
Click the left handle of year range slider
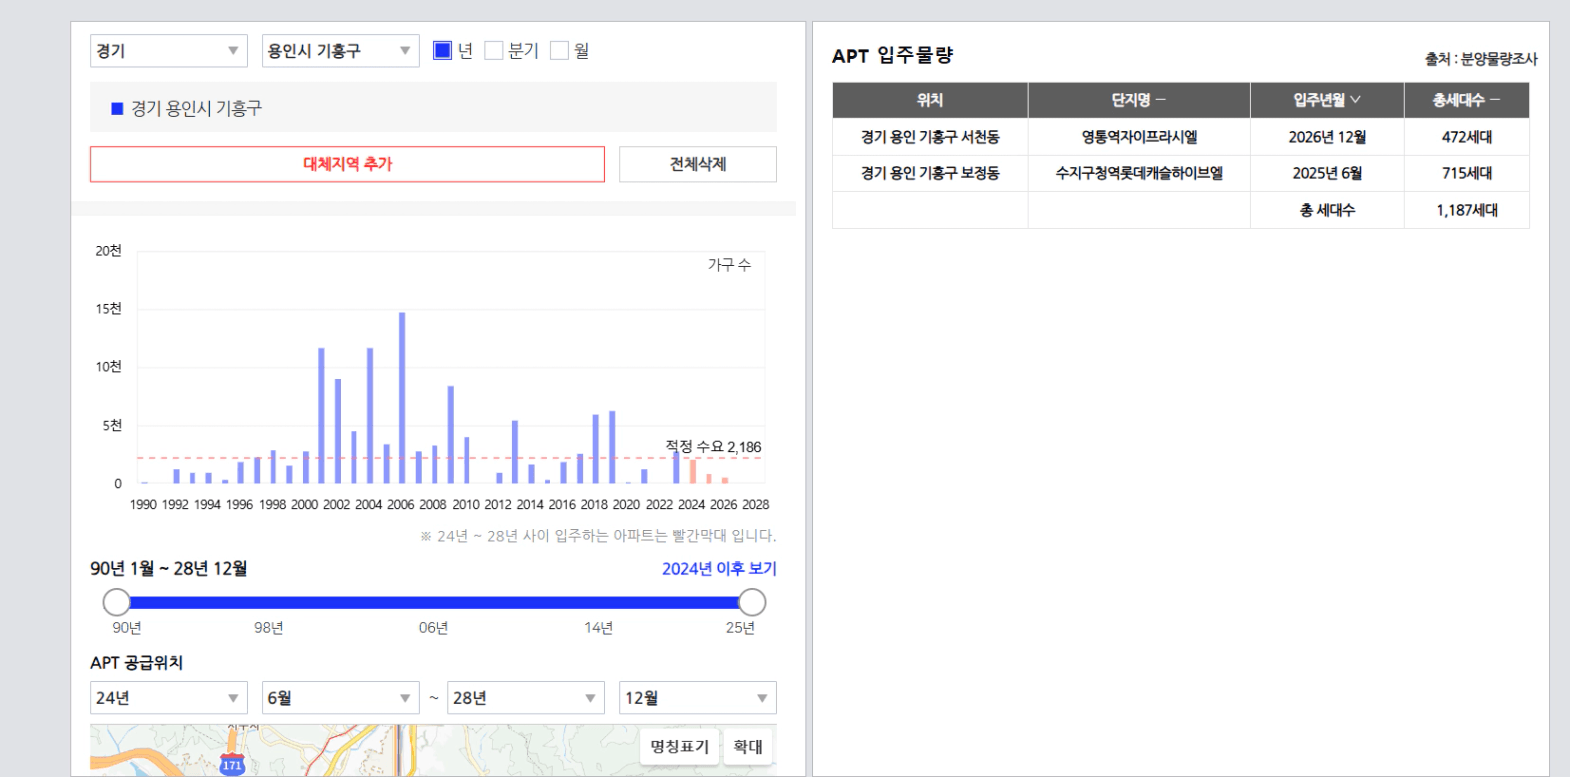[x=117, y=602]
